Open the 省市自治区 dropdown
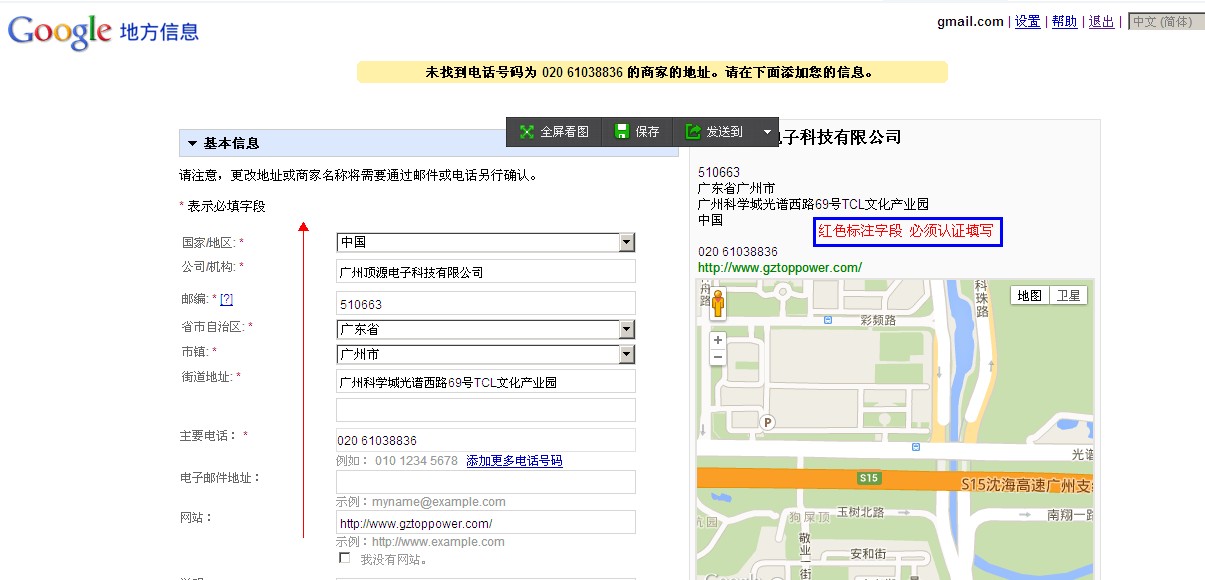The height and width of the screenshot is (580, 1205). pos(627,329)
